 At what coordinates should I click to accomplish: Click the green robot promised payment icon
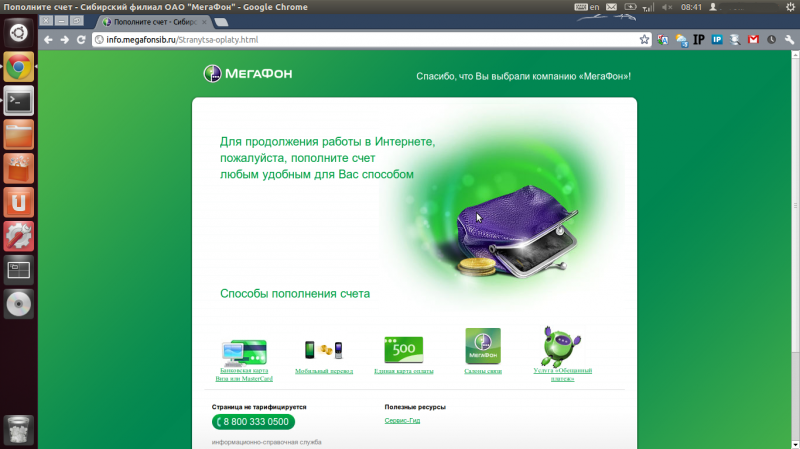561,345
